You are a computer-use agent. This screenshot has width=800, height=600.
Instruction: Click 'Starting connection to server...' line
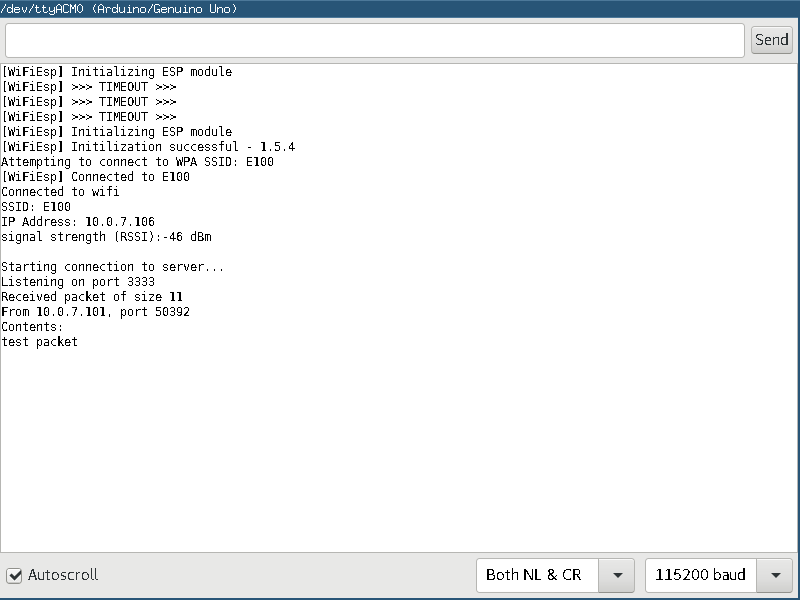pos(113,267)
